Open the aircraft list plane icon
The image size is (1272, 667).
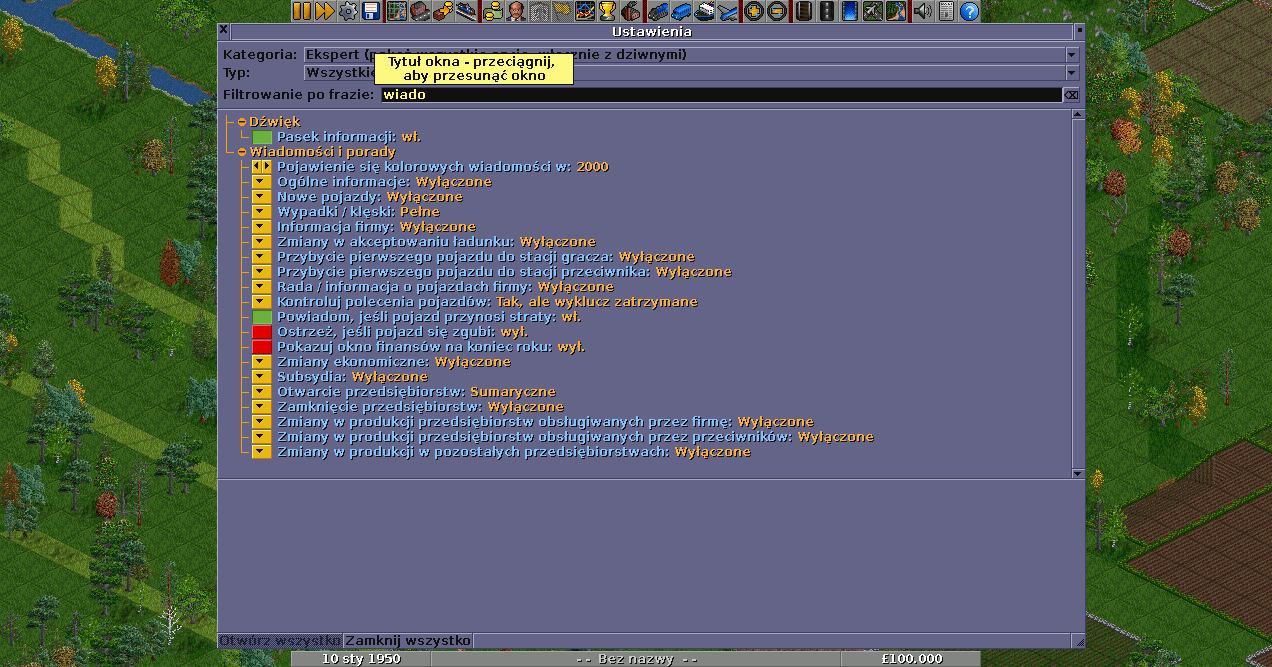tap(727, 11)
